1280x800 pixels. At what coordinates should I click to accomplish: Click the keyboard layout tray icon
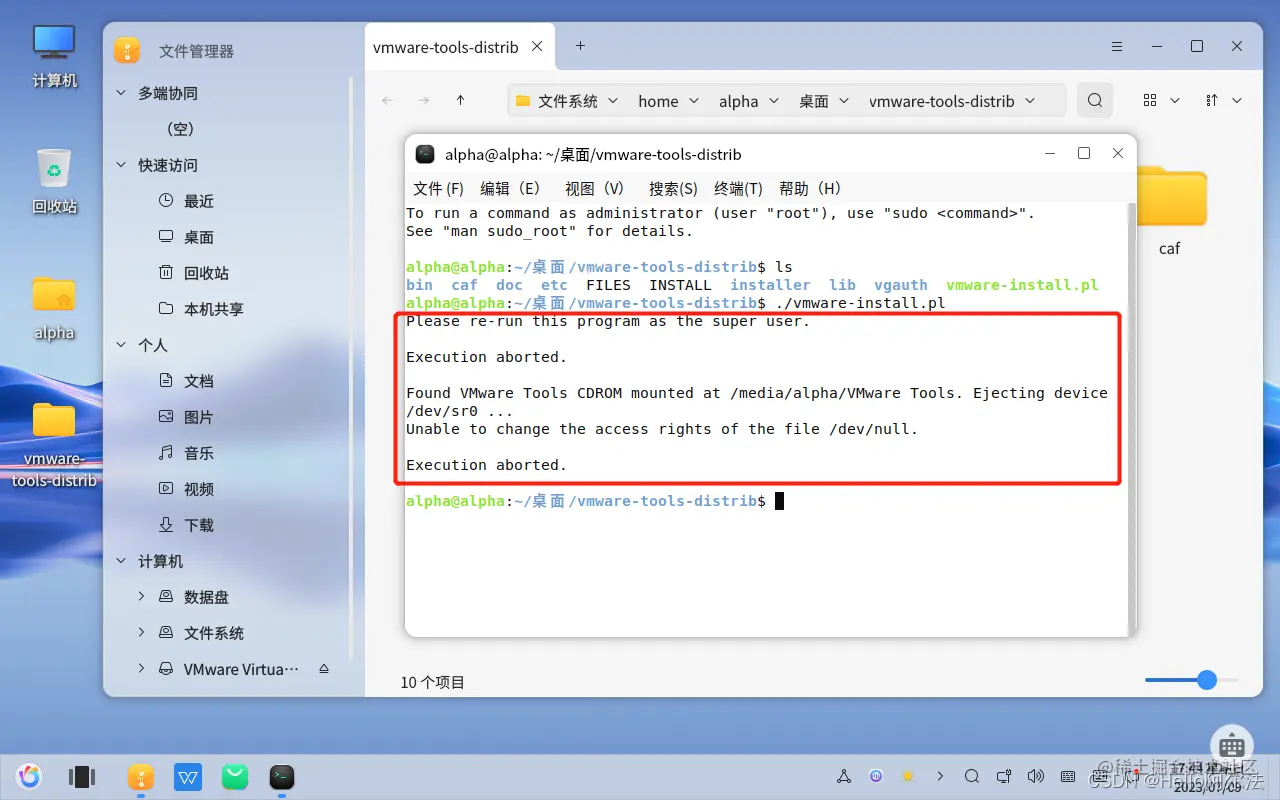coord(1067,776)
